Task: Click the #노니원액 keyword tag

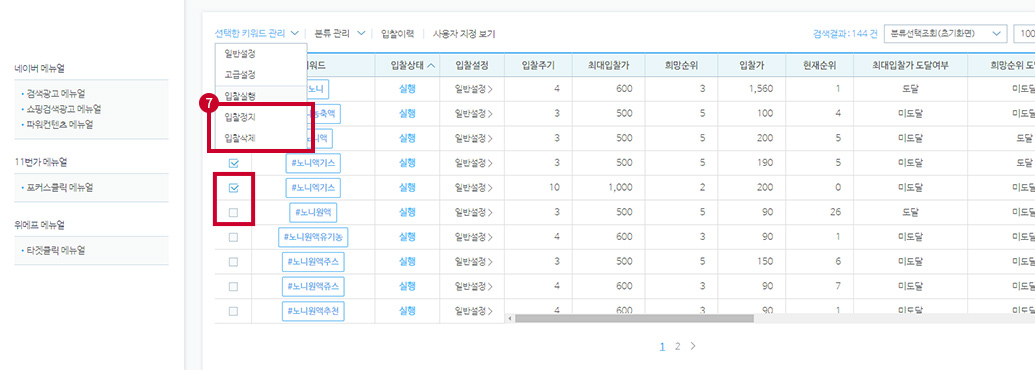Action: click(x=314, y=212)
